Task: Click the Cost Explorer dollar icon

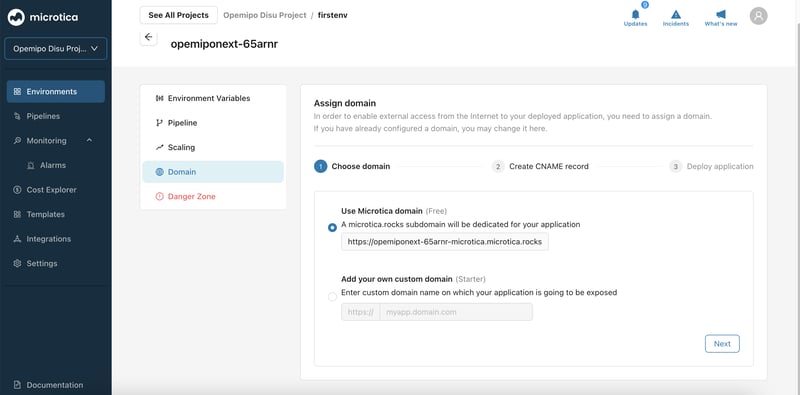Action: click(x=17, y=190)
